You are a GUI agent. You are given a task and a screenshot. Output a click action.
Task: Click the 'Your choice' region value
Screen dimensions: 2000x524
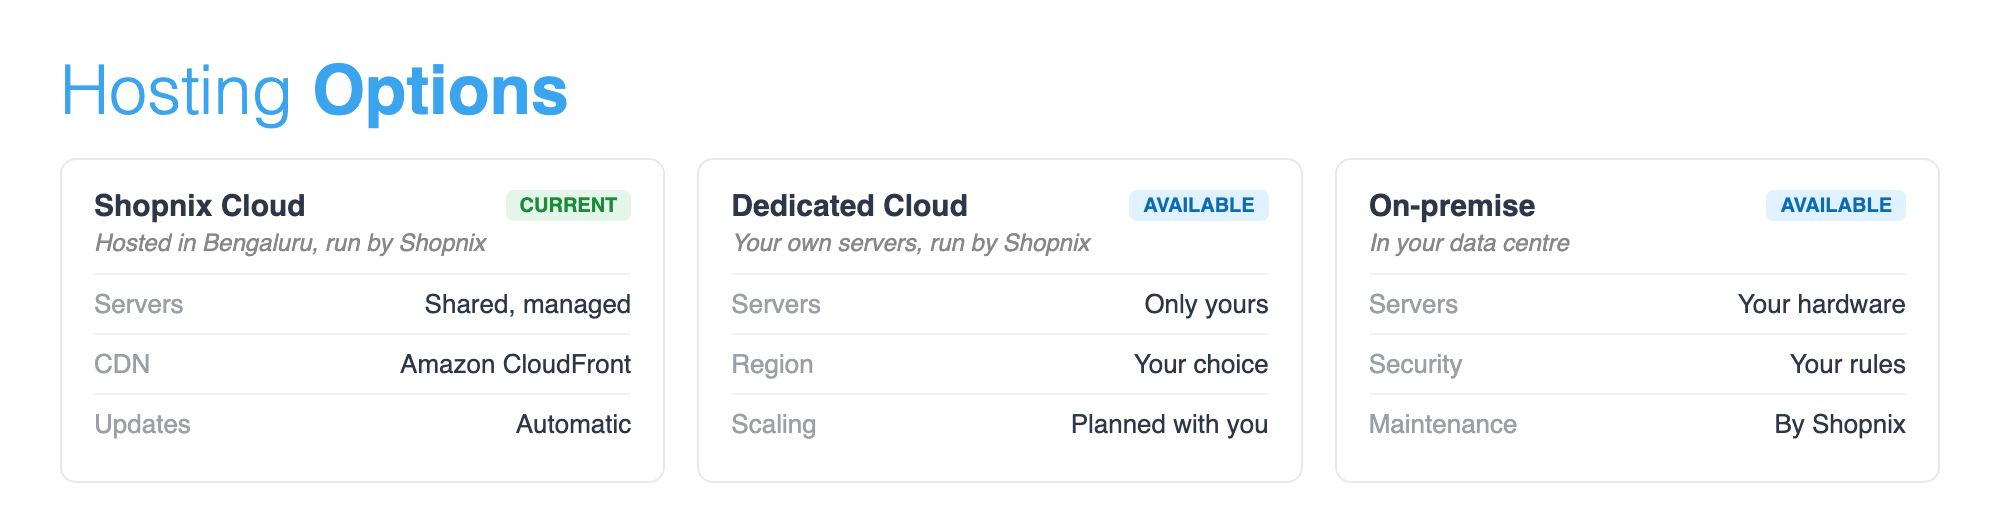tap(1201, 364)
